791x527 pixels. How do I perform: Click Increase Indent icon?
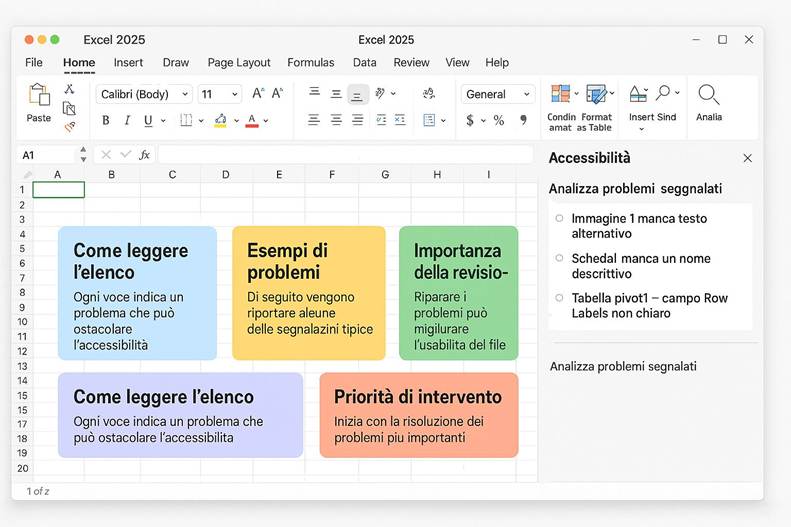(400, 120)
